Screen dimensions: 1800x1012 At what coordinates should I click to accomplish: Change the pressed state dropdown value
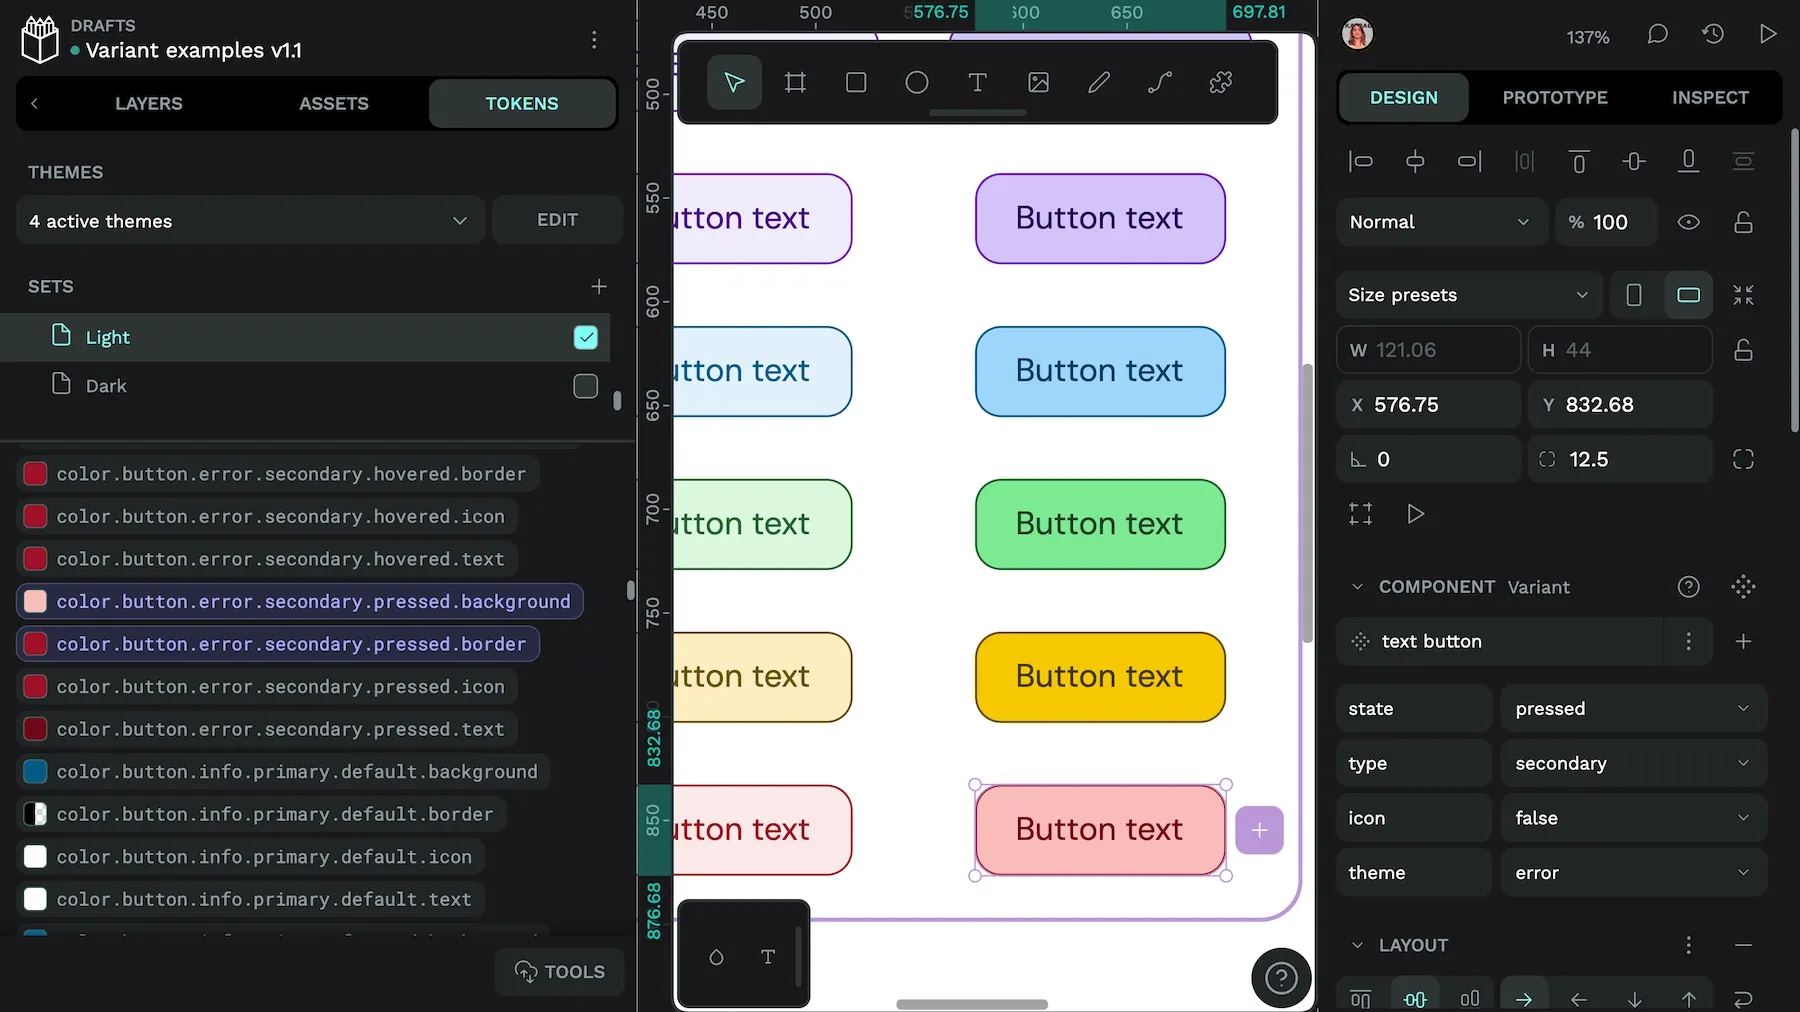1632,708
